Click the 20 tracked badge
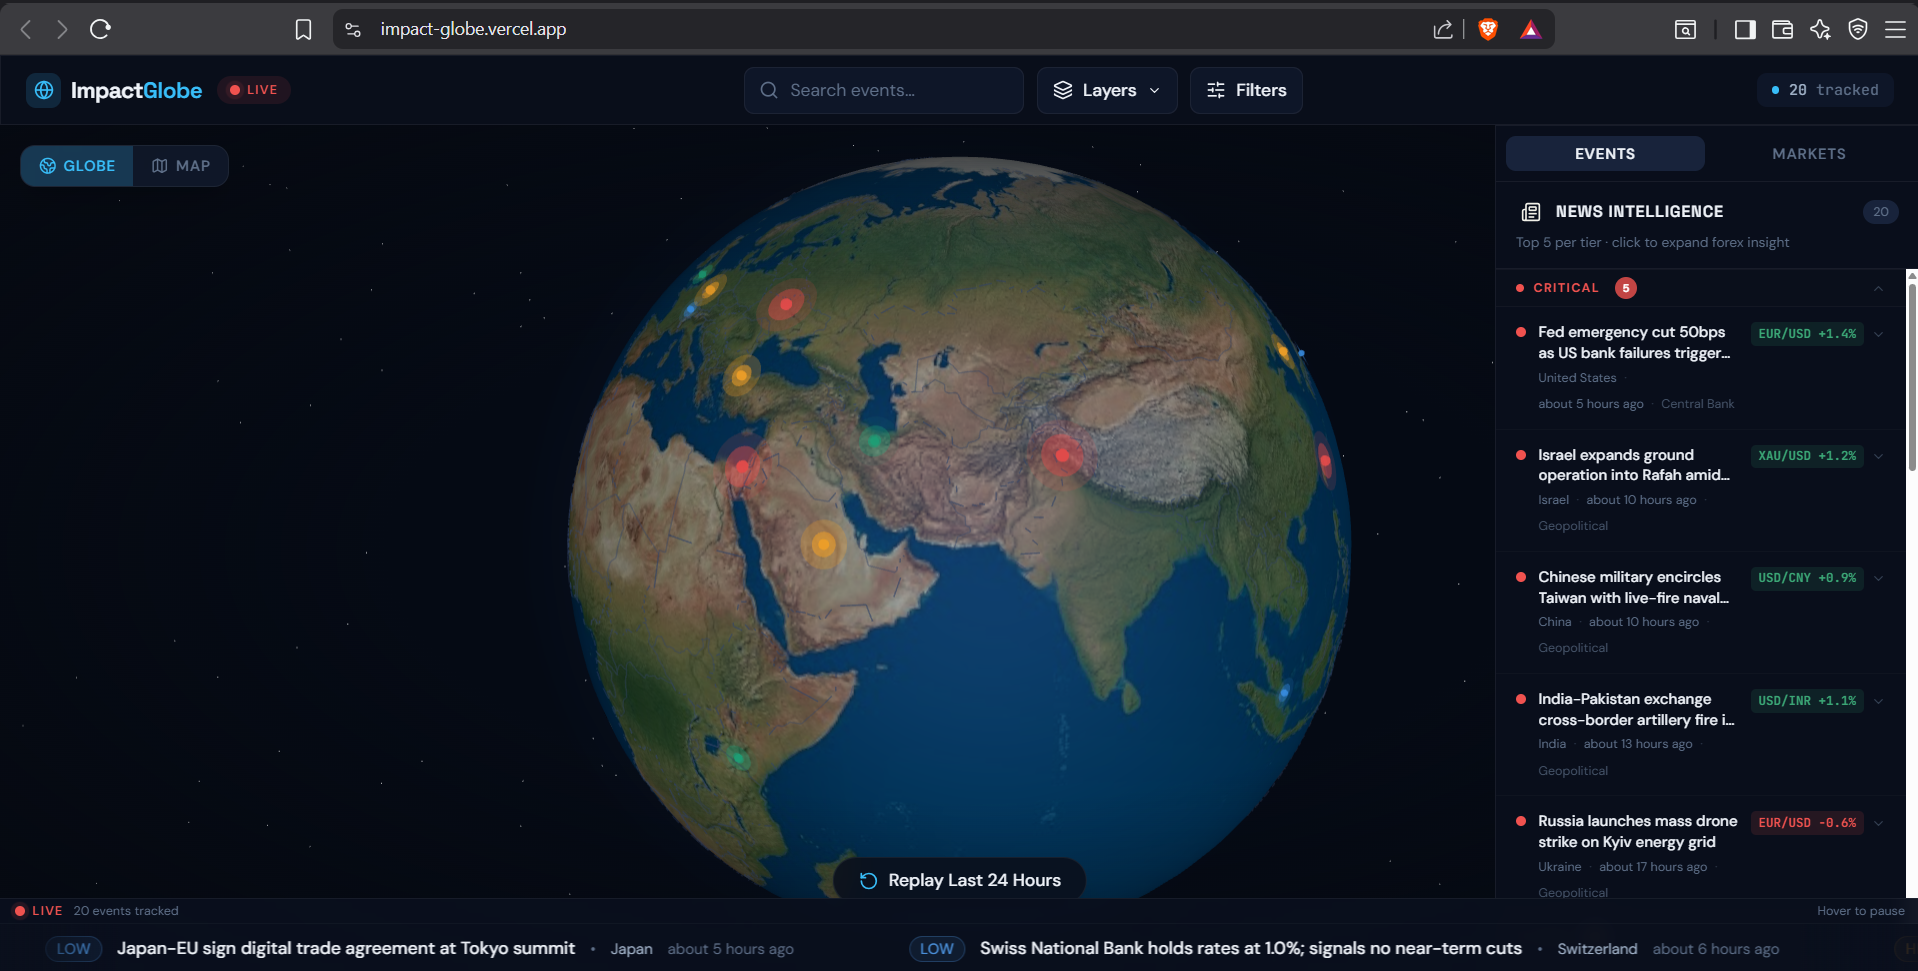1918x971 pixels. pyautogui.click(x=1825, y=90)
